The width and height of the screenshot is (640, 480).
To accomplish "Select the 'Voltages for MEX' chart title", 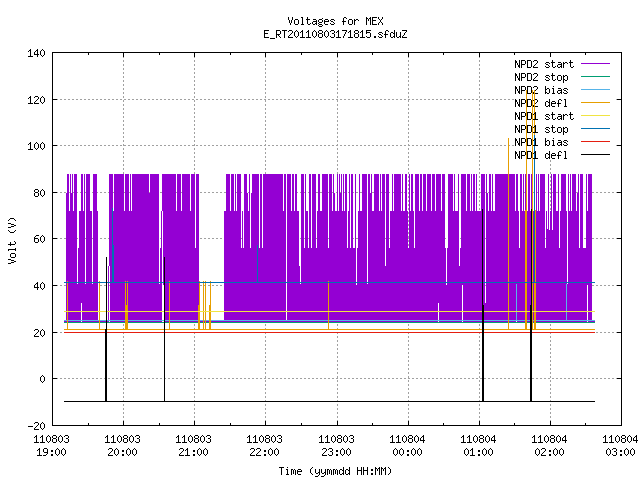I will coord(335,21).
